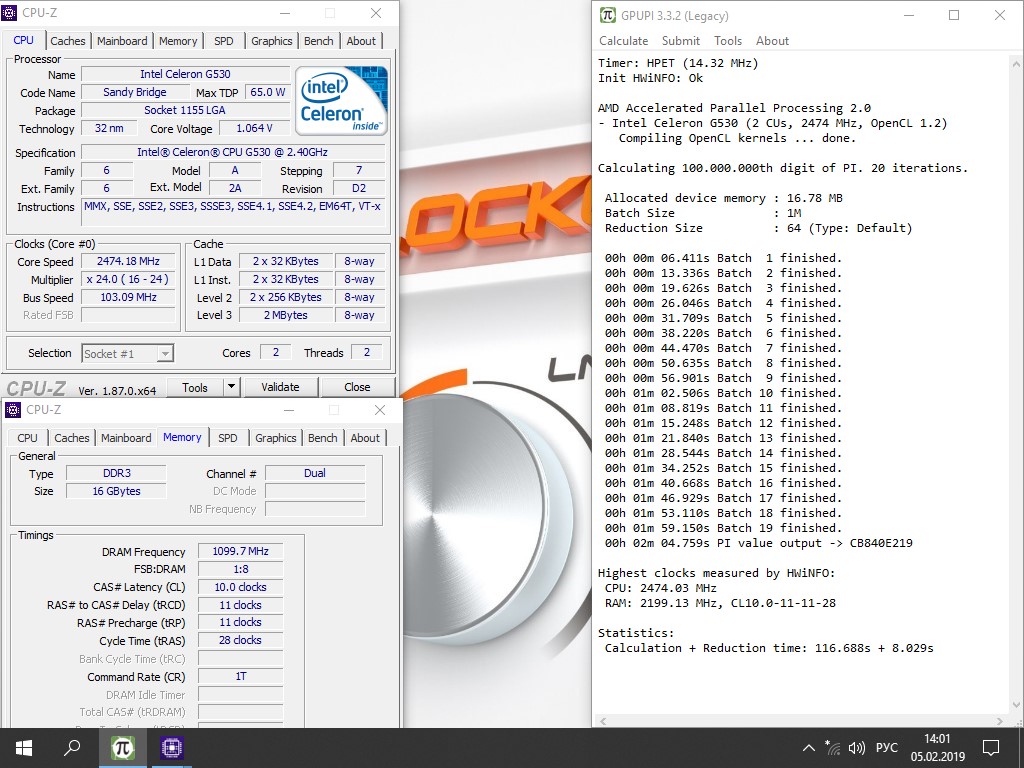Screen dimensions: 1024x768
Task: Expand the Tools dropdown arrow in CPU-Z
Action: (231, 387)
